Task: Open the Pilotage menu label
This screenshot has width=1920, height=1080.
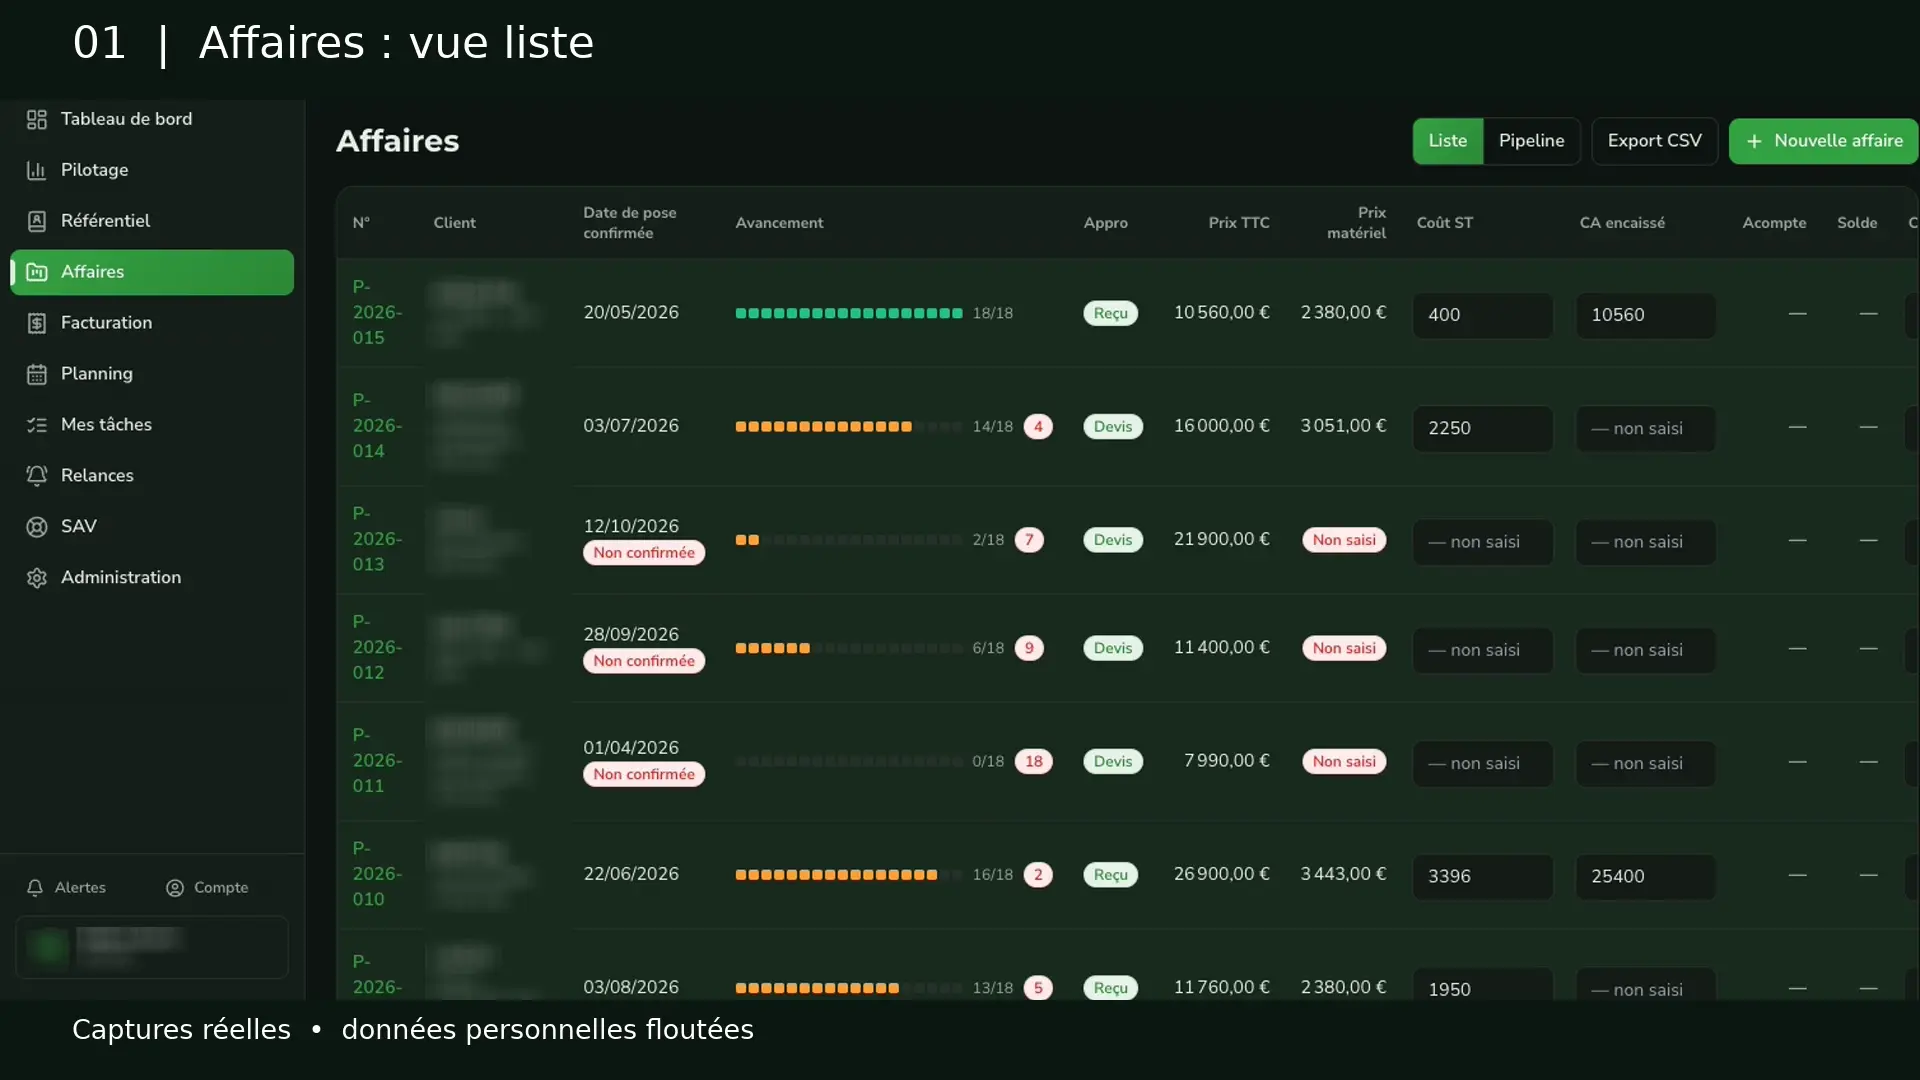Action: click(94, 170)
